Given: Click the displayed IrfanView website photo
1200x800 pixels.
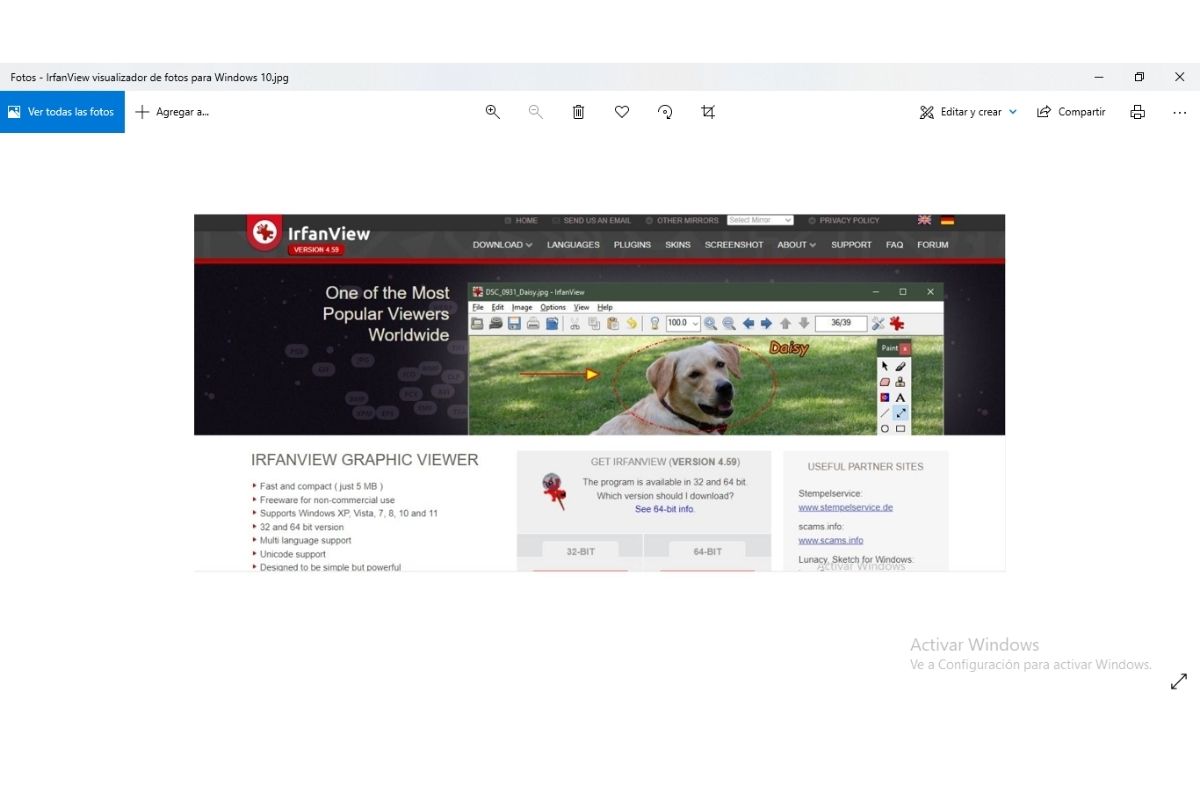Looking at the screenshot, I should tap(599, 392).
